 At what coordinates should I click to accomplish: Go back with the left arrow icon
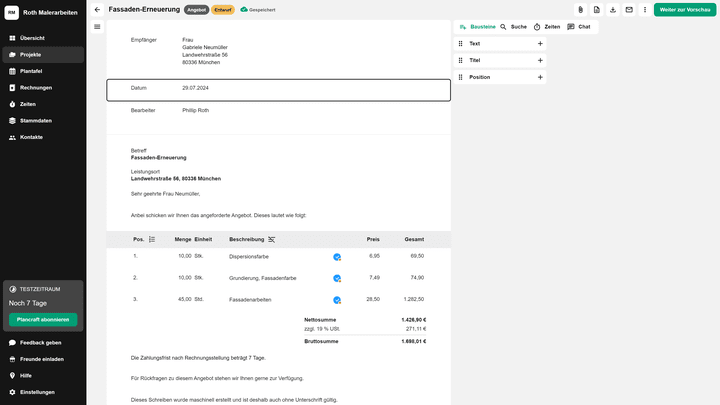97,9
